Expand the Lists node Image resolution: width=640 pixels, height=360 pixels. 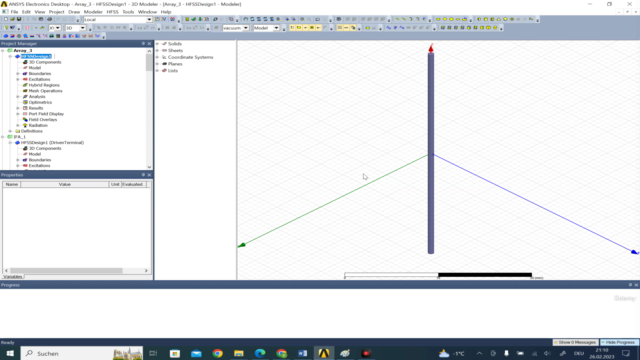(158, 71)
